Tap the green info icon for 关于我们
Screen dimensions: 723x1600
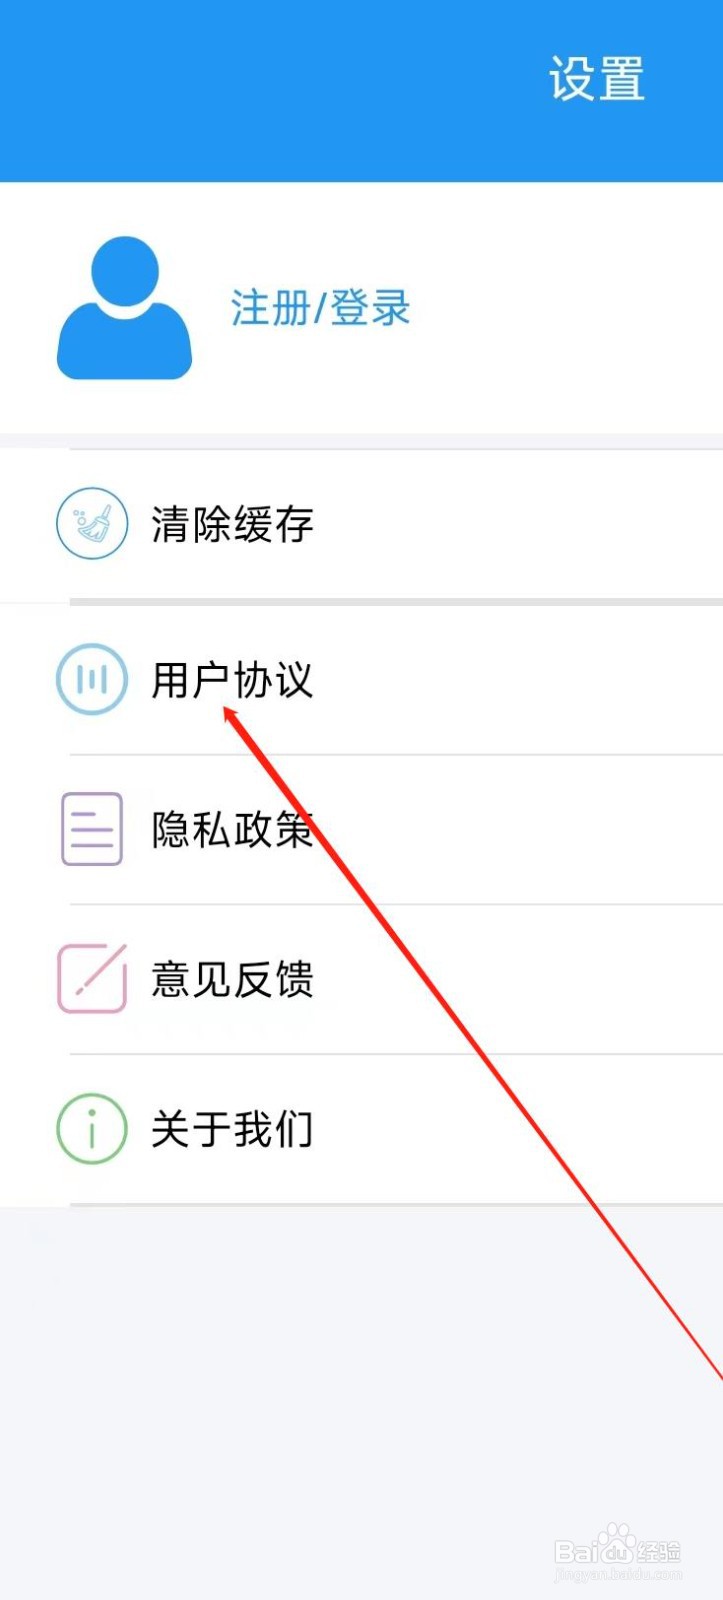[x=92, y=1129]
